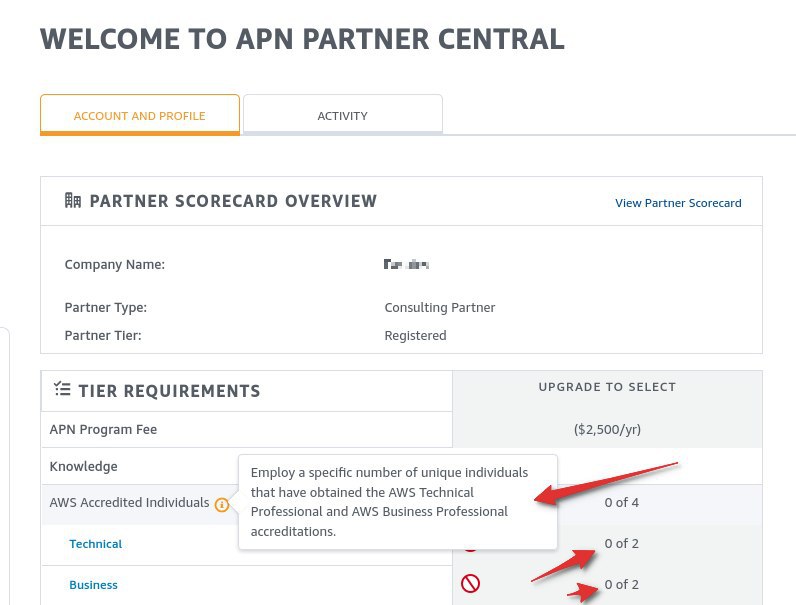Click the 'Partner Tier:' label
The height and width of the screenshot is (605, 796).
coord(103,335)
